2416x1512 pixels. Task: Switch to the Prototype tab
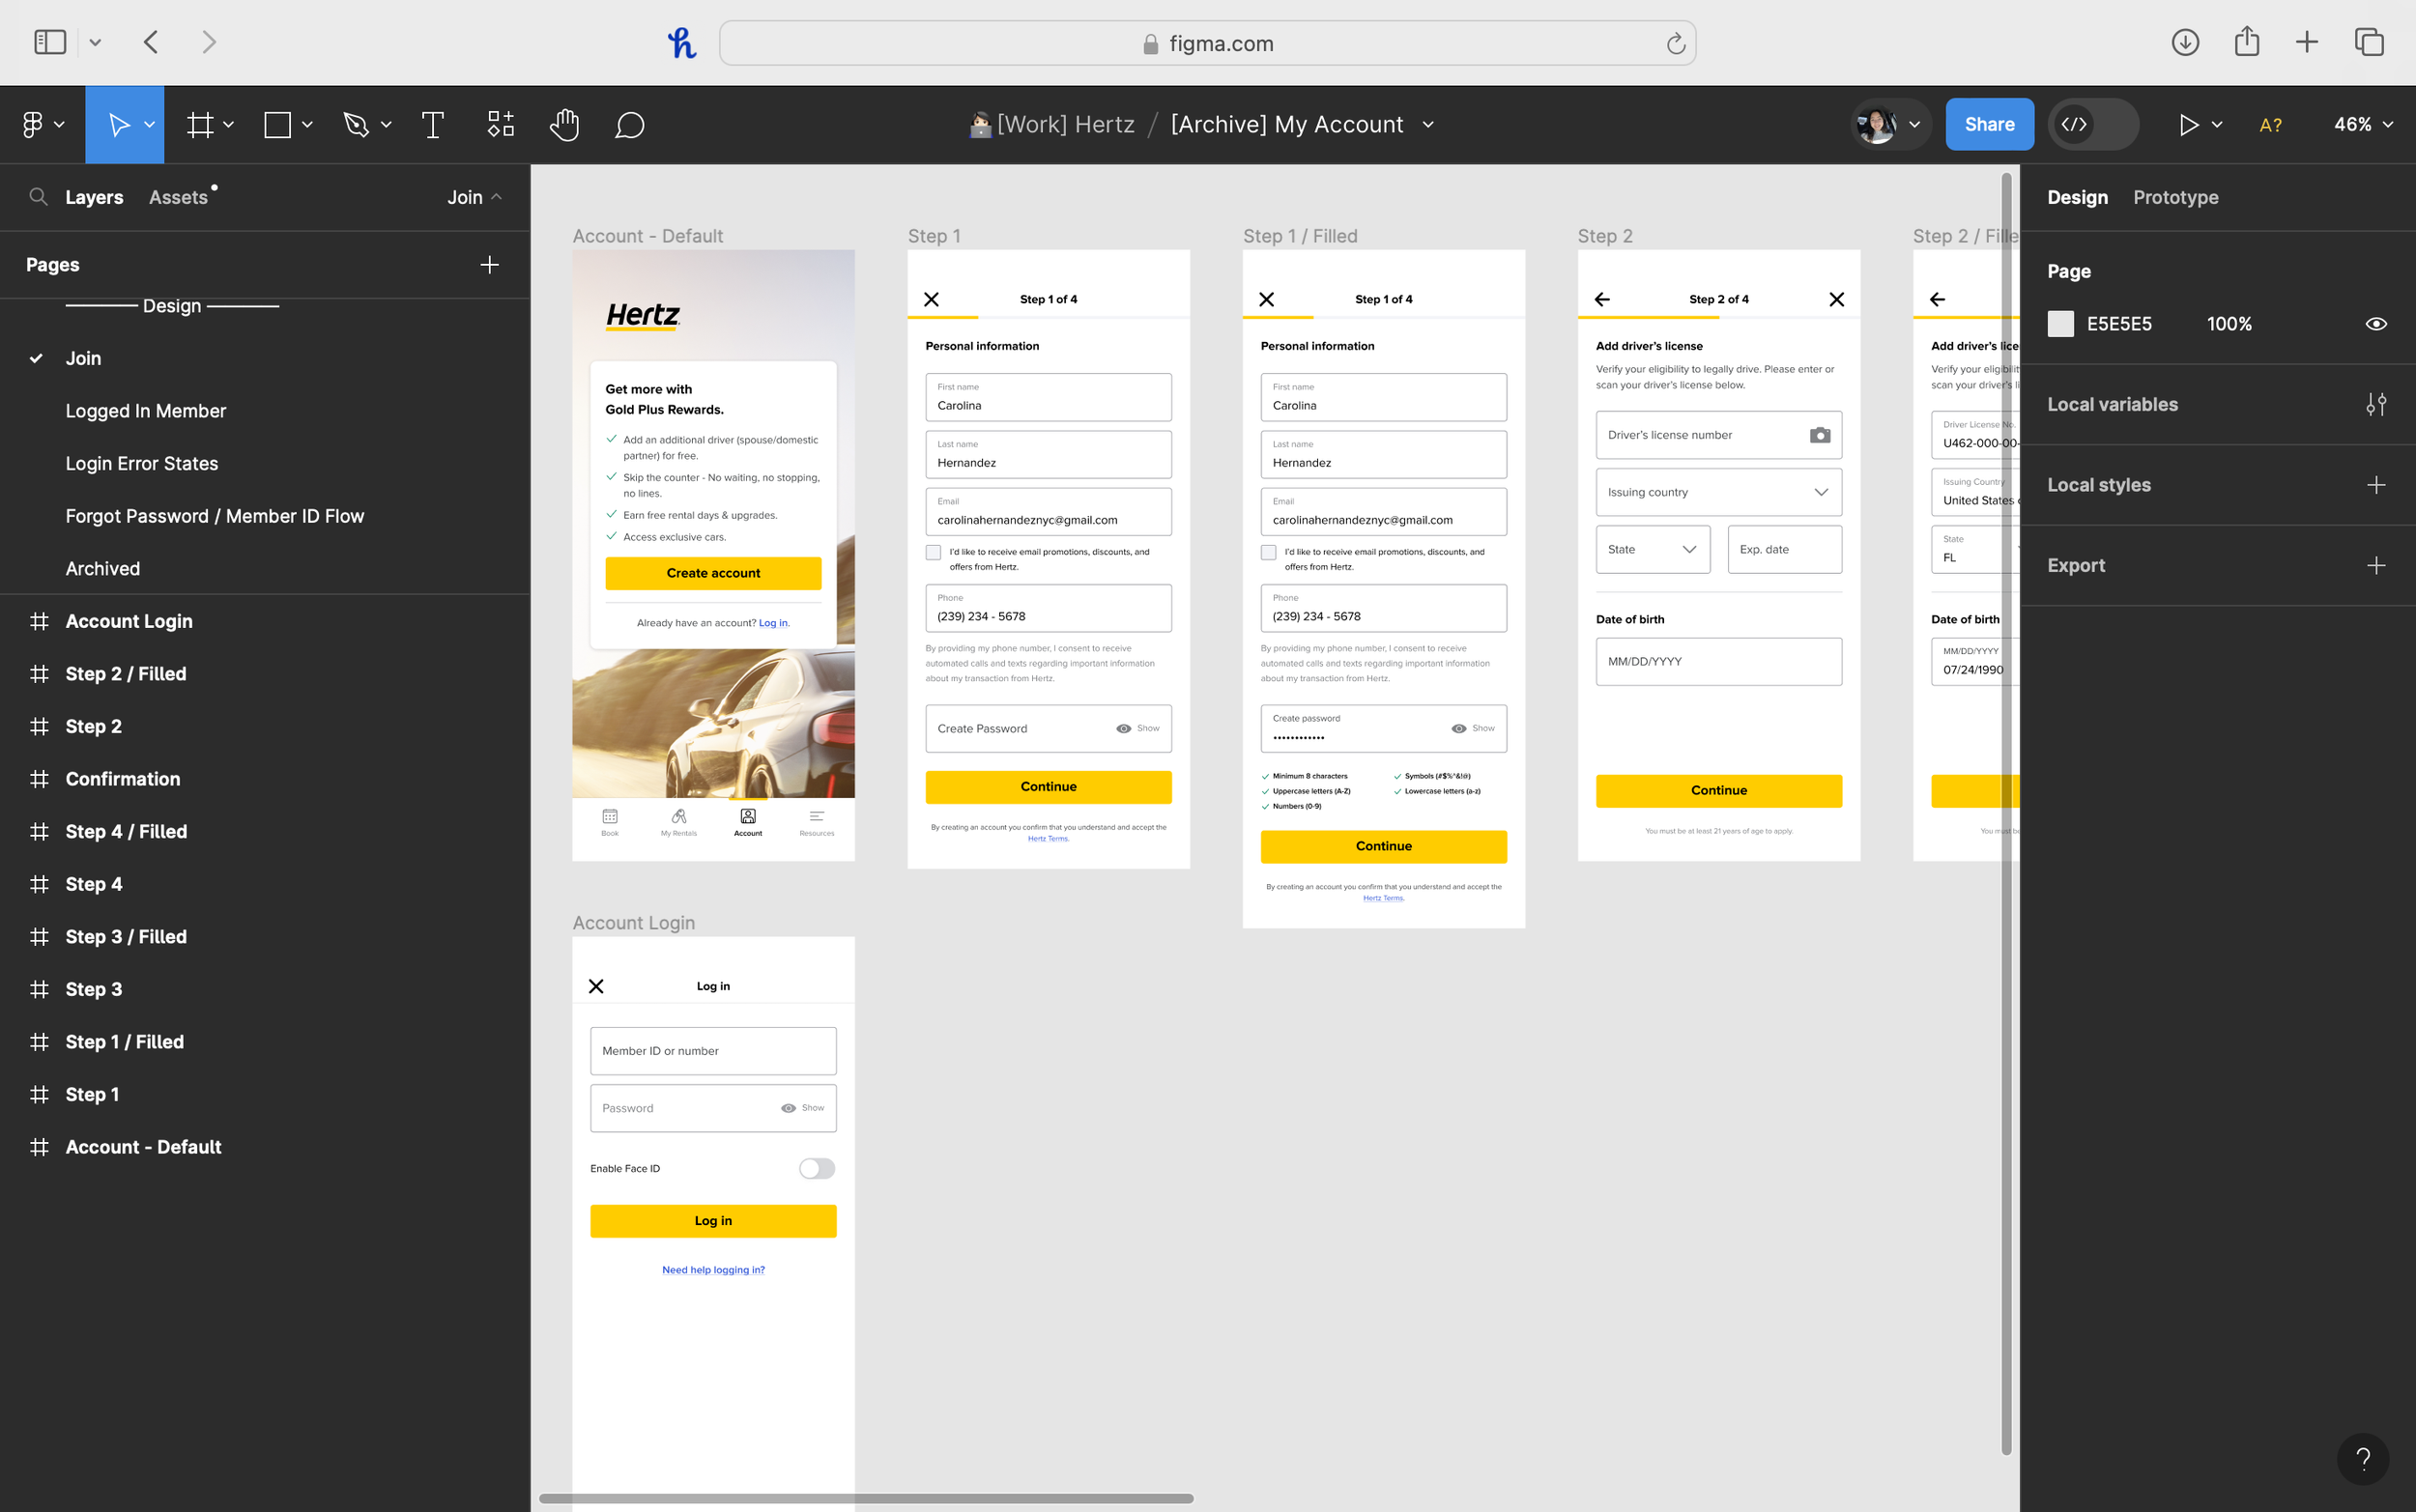click(2175, 197)
